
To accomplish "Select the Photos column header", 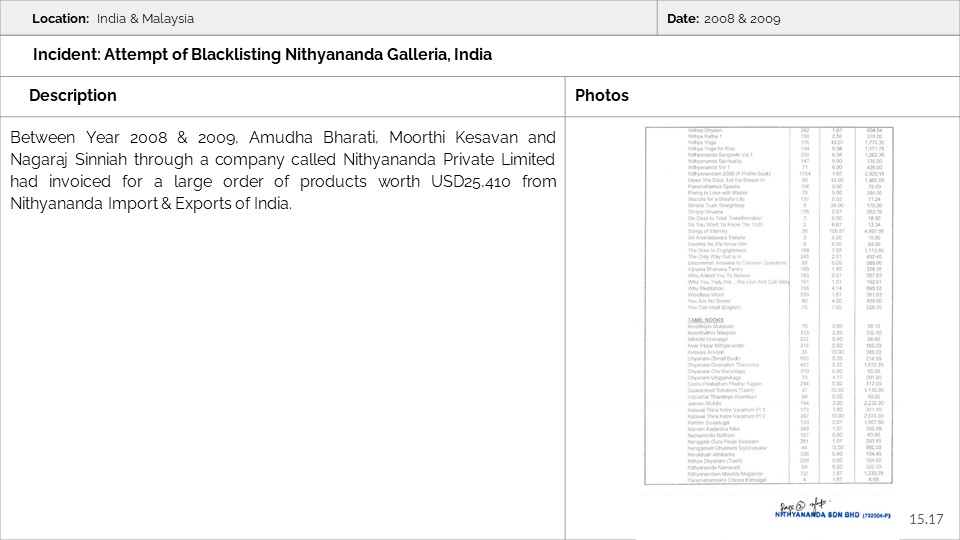I will (602, 95).
